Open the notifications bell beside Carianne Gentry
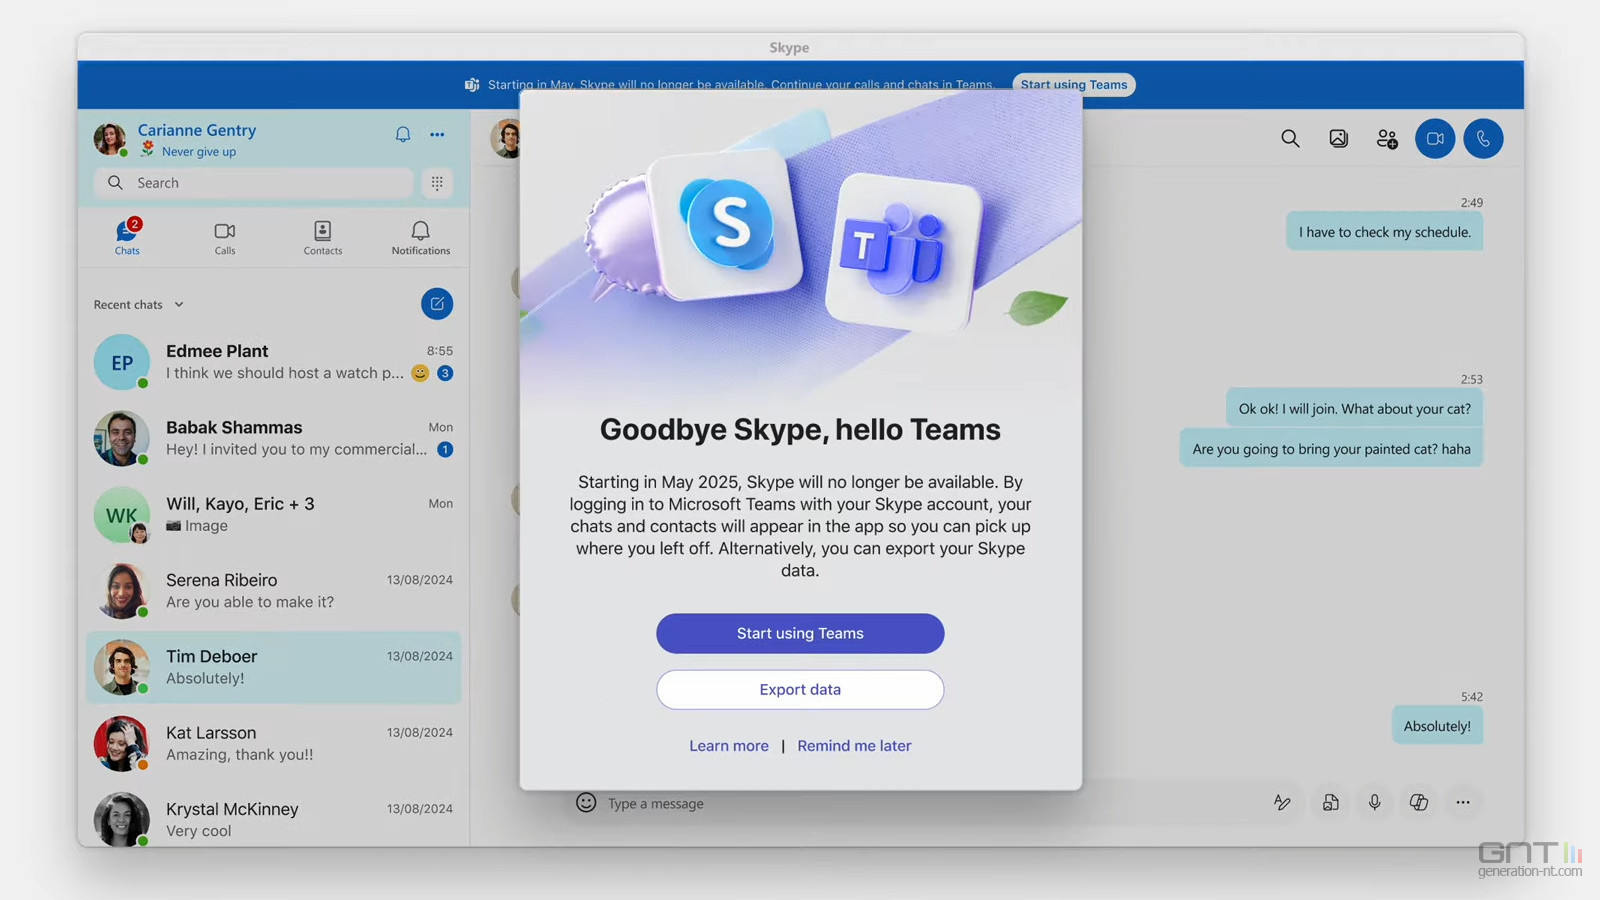 (403, 134)
